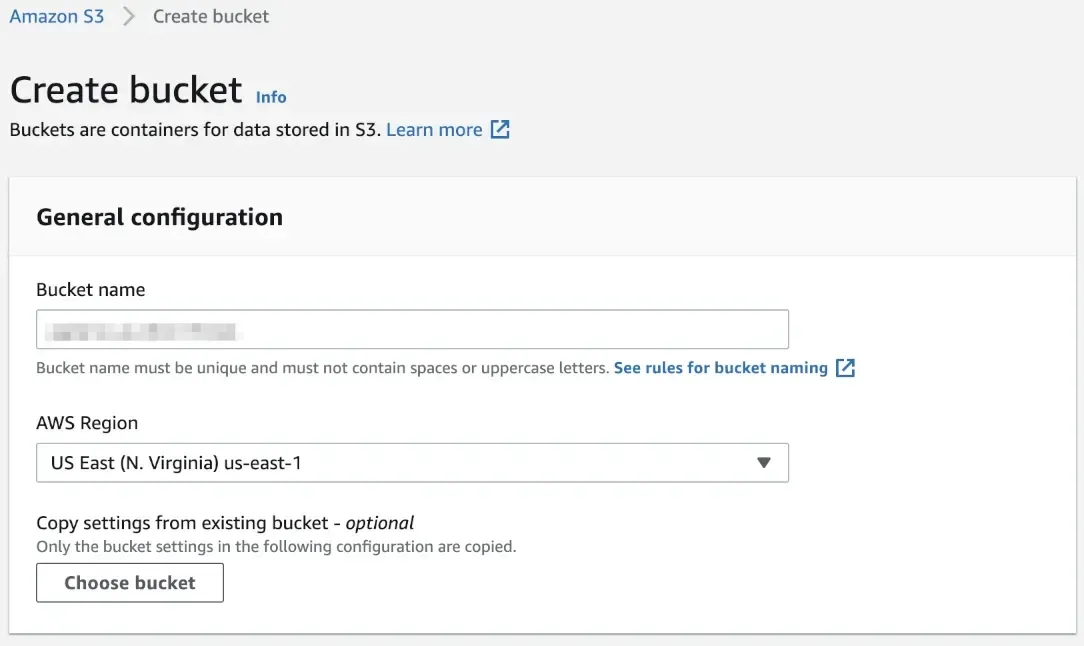Expand the AWS Region dropdown
The width and height of the screenshot is (1084, 646).
point(412,462)
